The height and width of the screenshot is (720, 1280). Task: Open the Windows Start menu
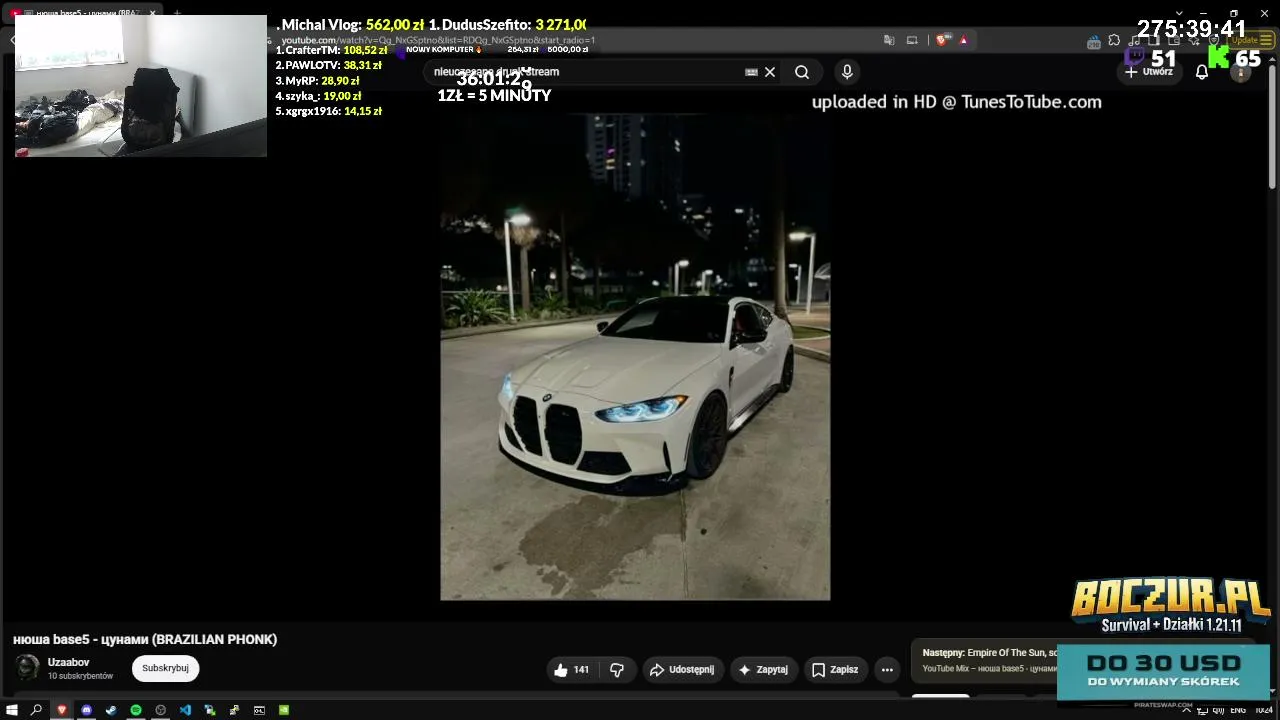pos(12,710)
